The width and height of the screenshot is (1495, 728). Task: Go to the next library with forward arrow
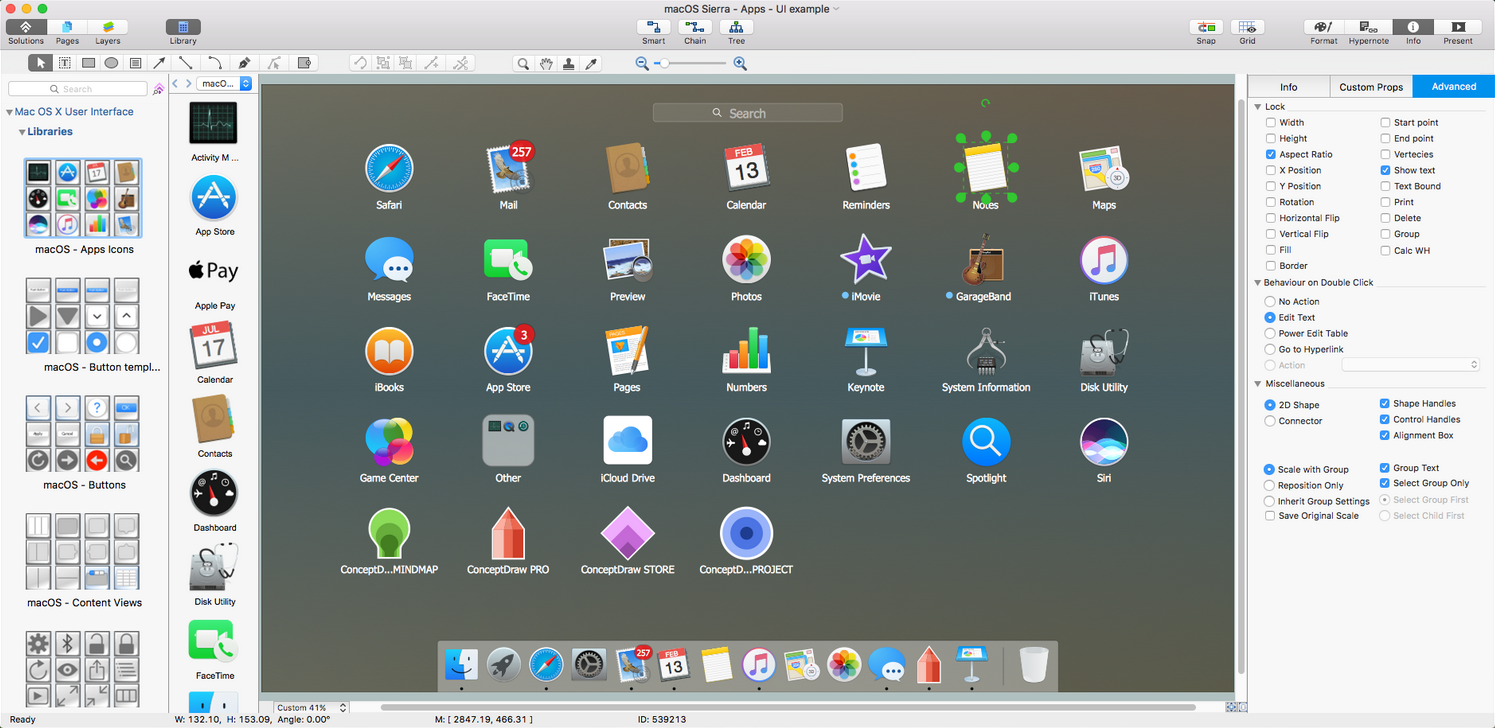189,83
